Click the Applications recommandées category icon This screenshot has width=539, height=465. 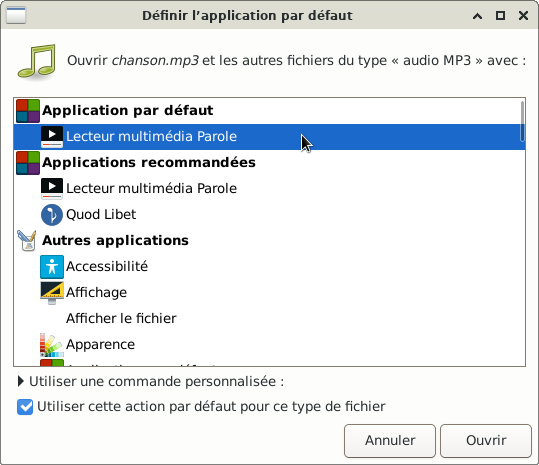[28, 163]
